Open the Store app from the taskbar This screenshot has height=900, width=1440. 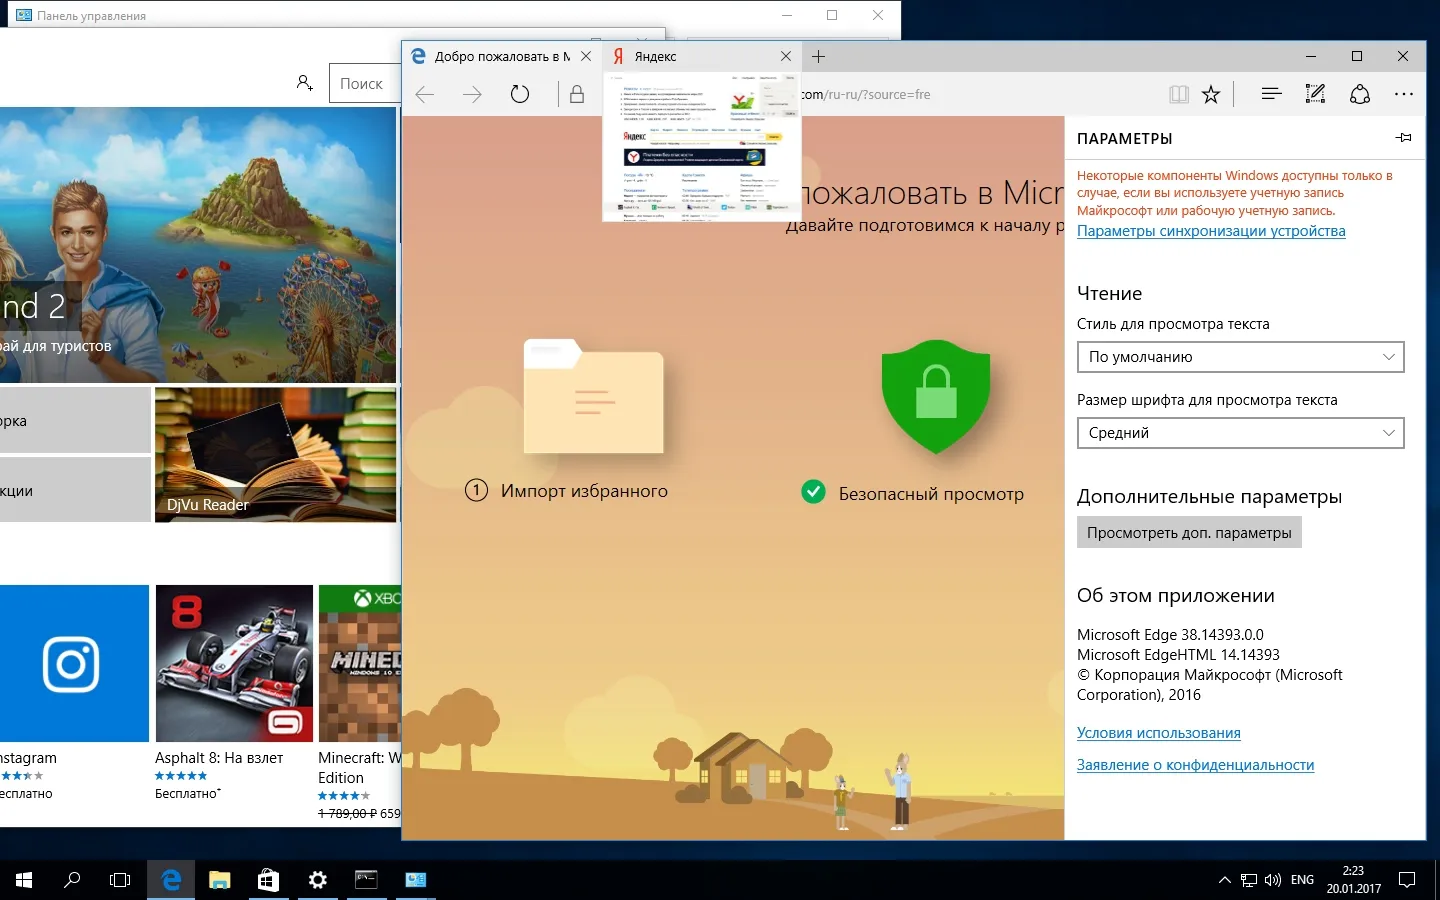click(268, 880)
